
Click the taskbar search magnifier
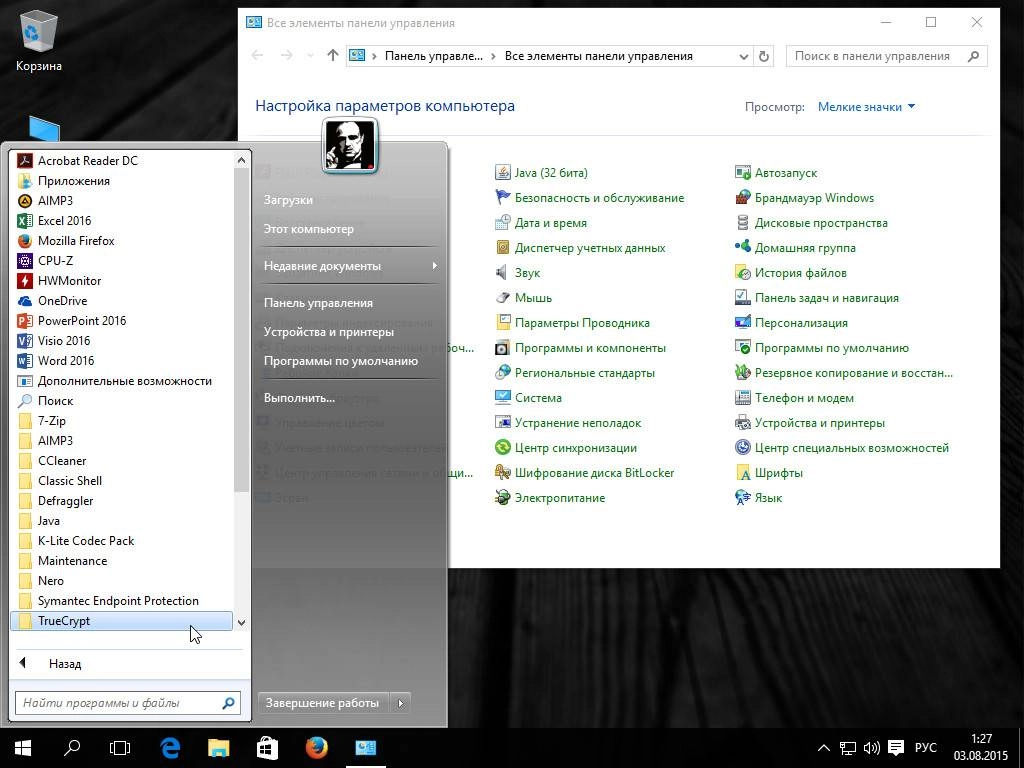[x=72, y=748]
